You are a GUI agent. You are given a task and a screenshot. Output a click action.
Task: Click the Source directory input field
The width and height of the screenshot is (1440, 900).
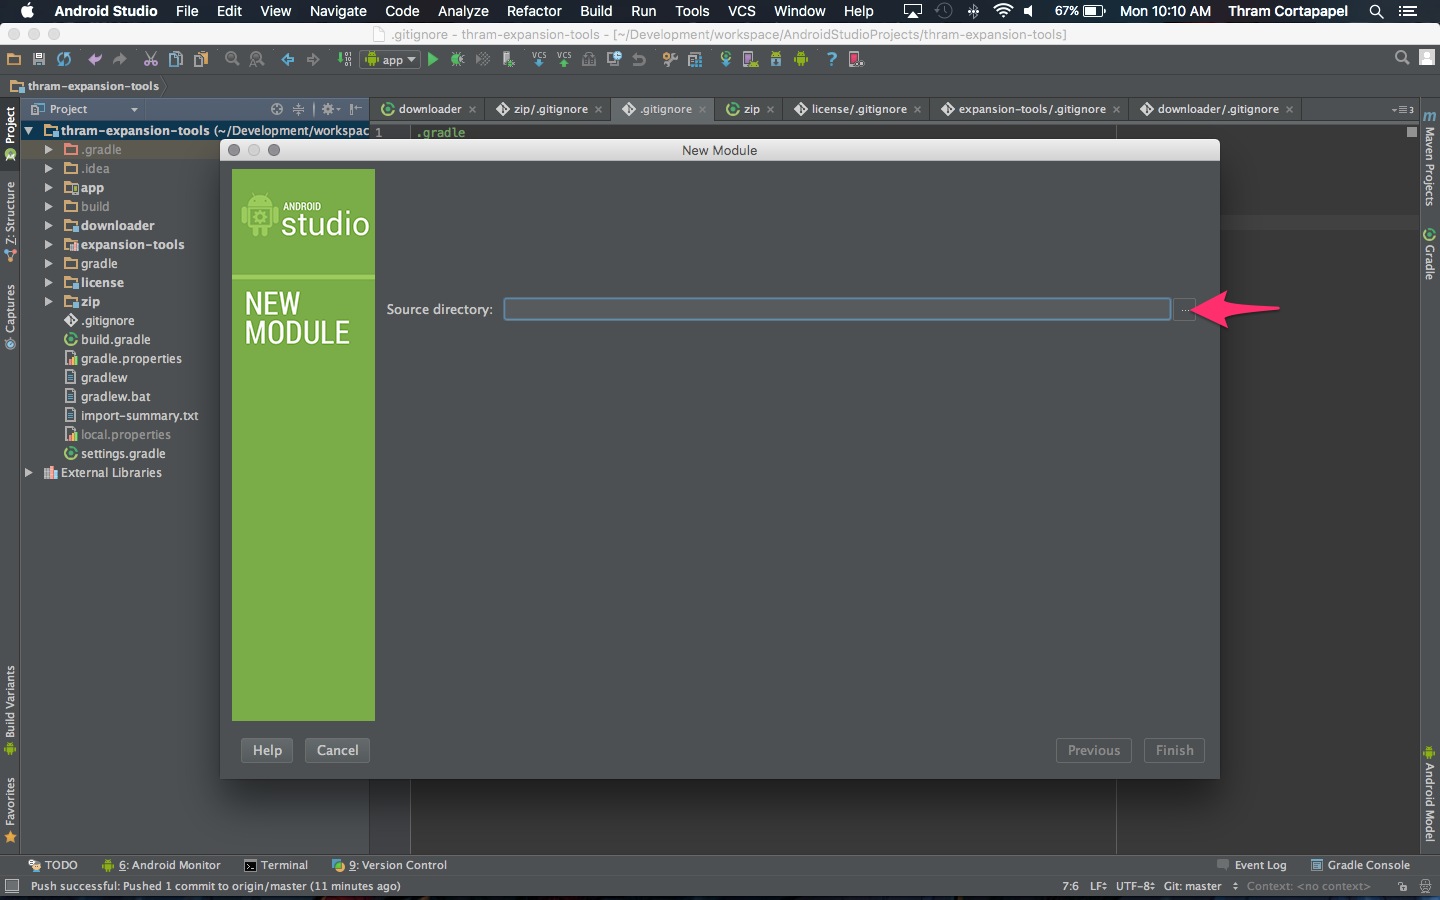(x=837, y=309)
